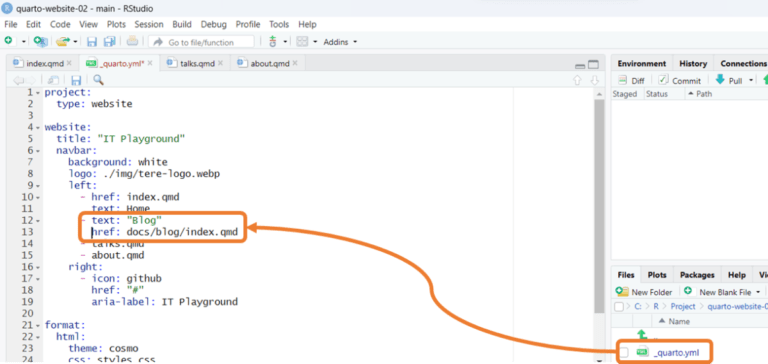Open the Session menu
Screen dimensions: 768x364
click(149, 24)
